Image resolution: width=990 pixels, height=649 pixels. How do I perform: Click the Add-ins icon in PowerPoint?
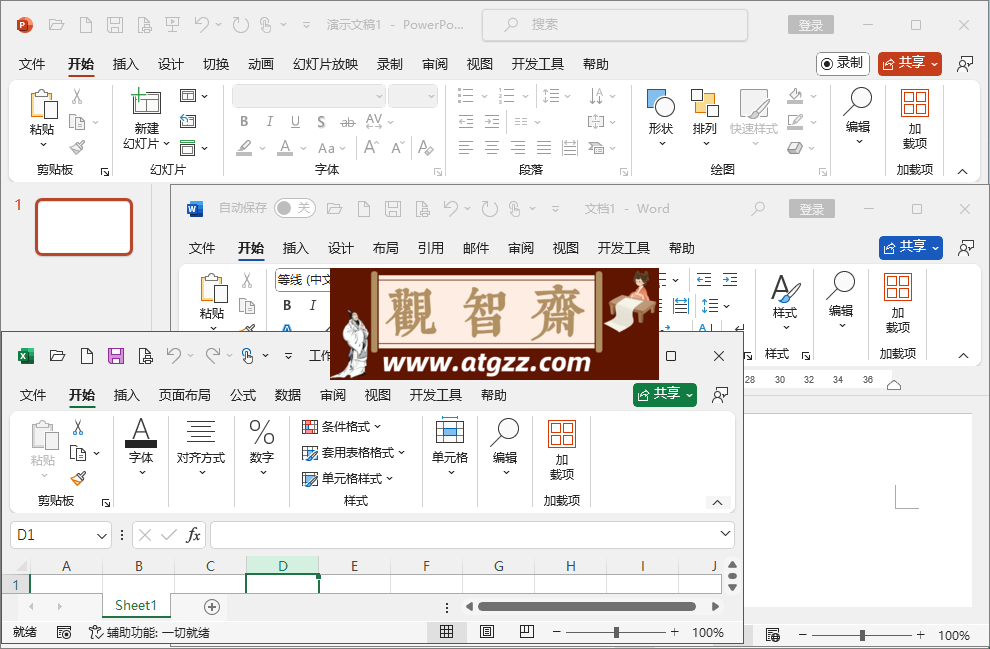click(x=915, y=103)
